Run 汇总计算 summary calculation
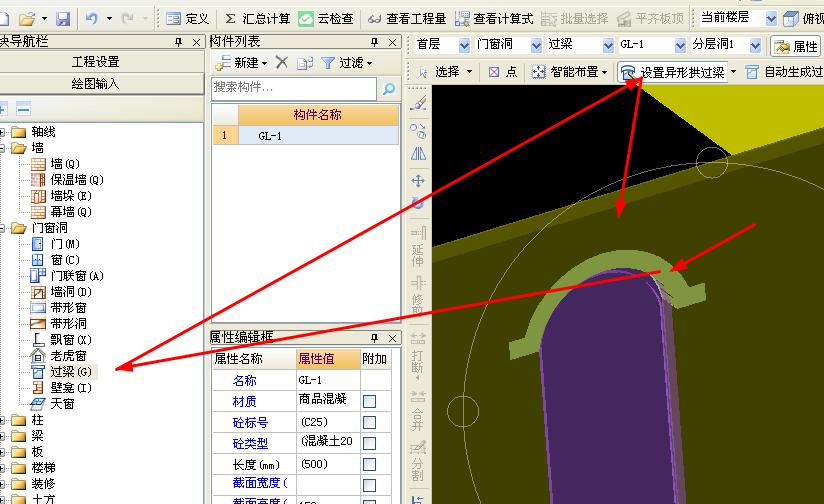This screenshot has height=504, width=824. [x=258, y=19]
